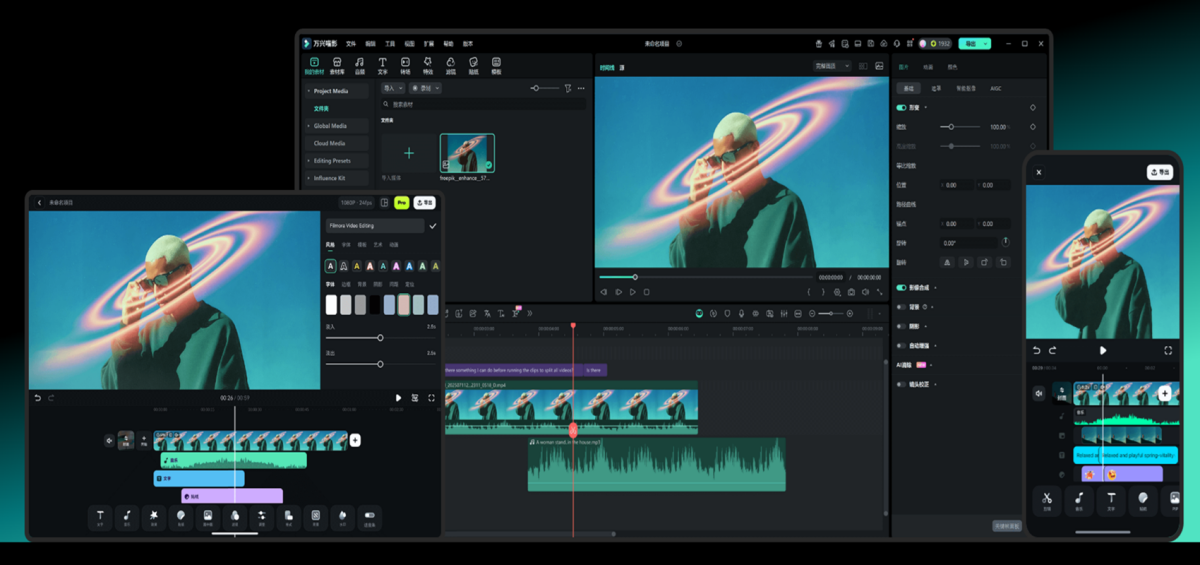
Task: Click the Pro button on tablet
Action: (402, 202)
